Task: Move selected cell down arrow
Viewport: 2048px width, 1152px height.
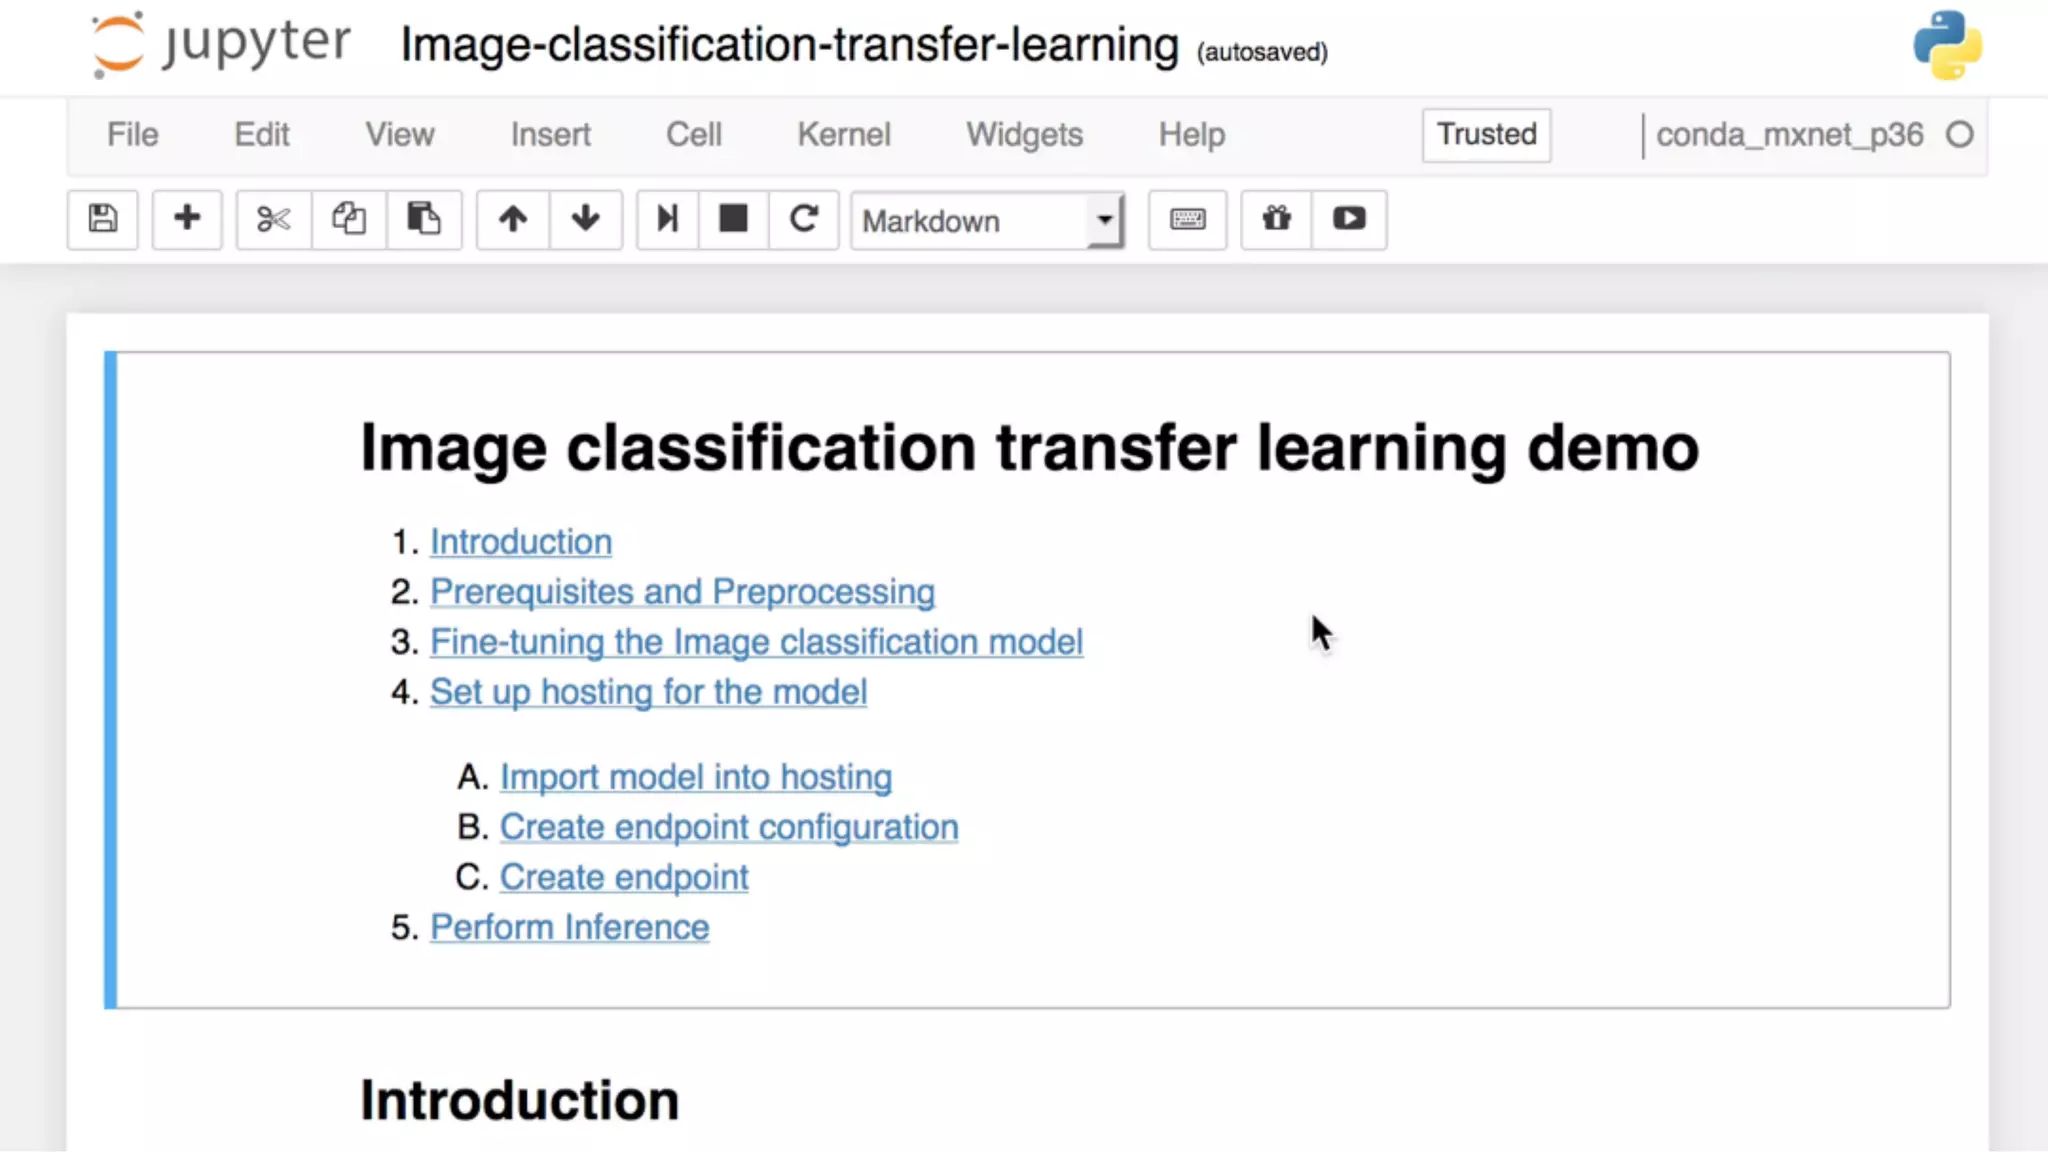Action: point(586,219)
